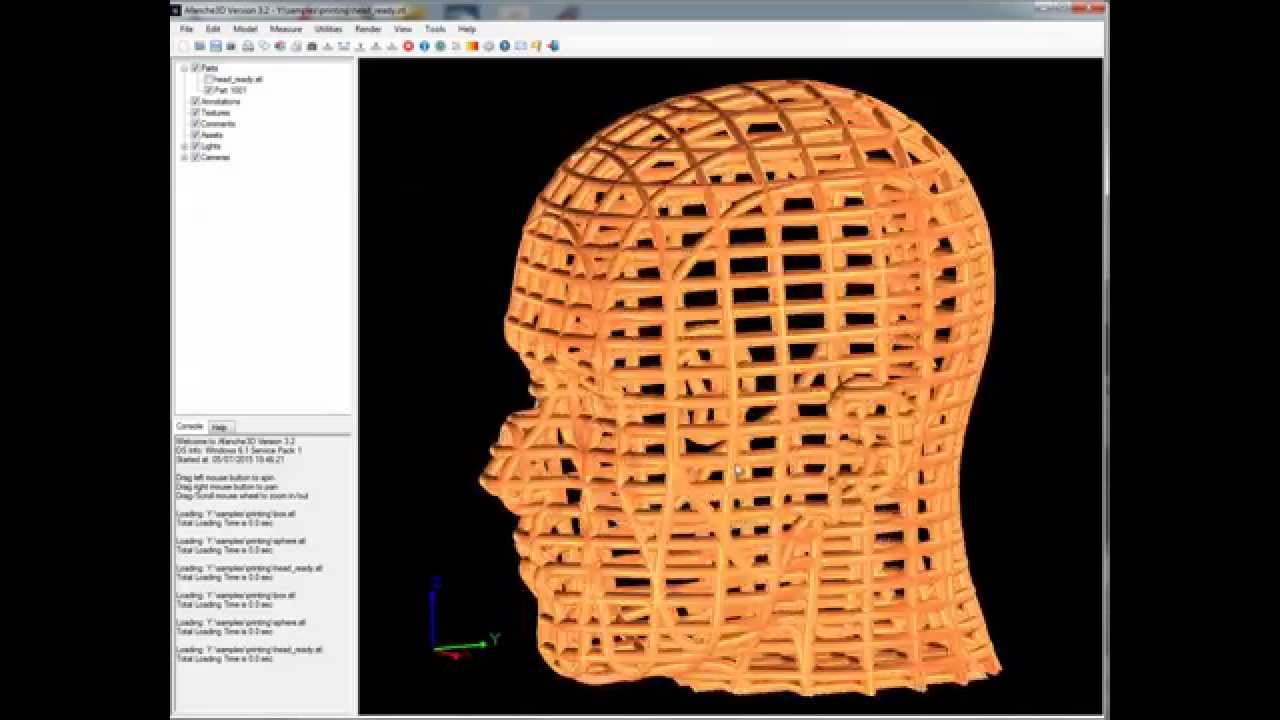Click the yellow flag-shaped toolbar icon

pyautogui.click(x=536, y=46)
